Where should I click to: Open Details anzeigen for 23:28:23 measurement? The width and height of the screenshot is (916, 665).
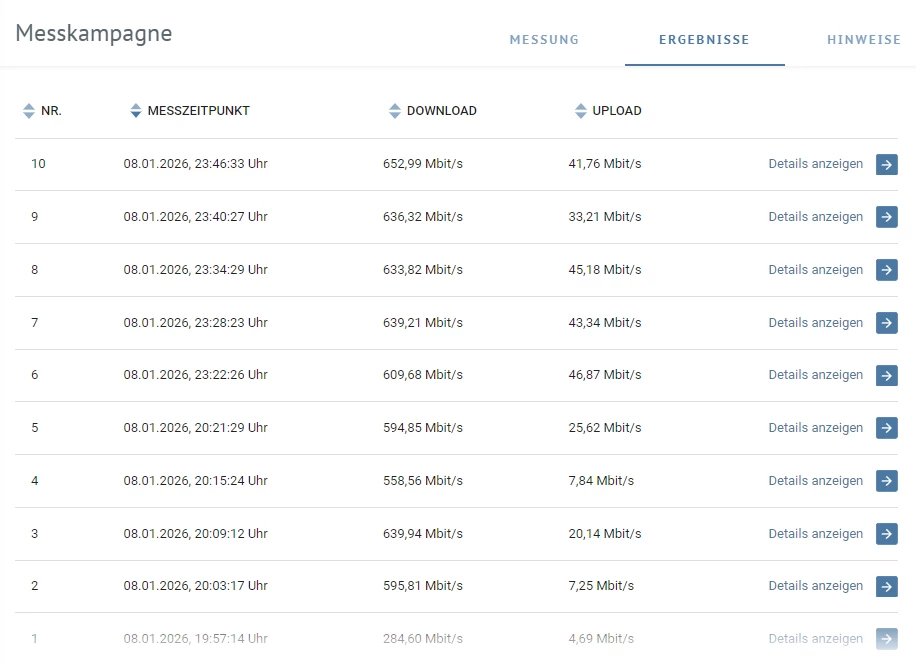tap(816, 323)
